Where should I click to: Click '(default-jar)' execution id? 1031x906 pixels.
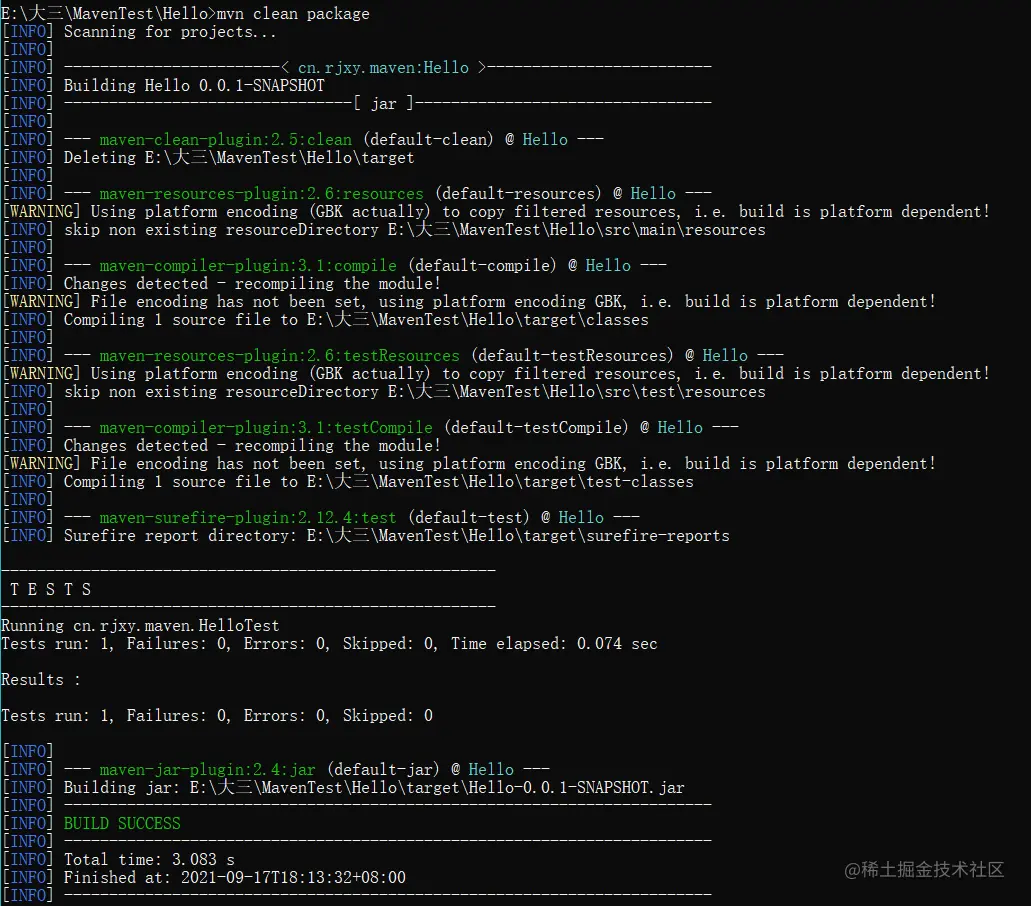(383, 770)
